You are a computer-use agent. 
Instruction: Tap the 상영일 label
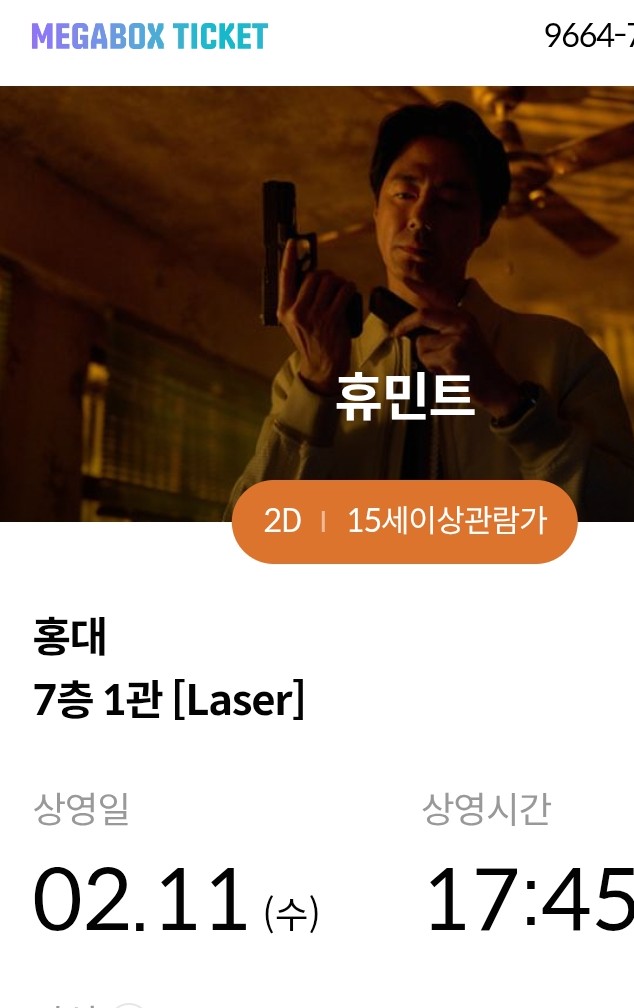[x=82, y=809]
